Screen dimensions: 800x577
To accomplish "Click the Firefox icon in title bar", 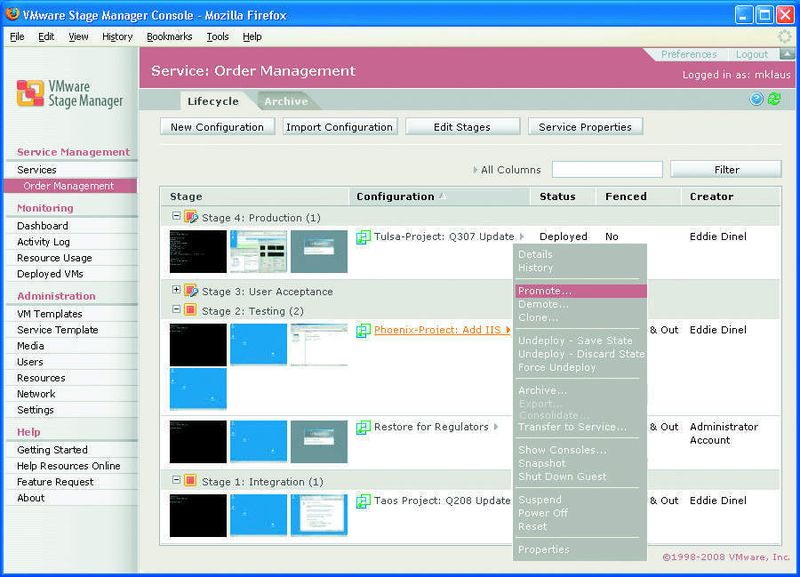I will (12, 14).
